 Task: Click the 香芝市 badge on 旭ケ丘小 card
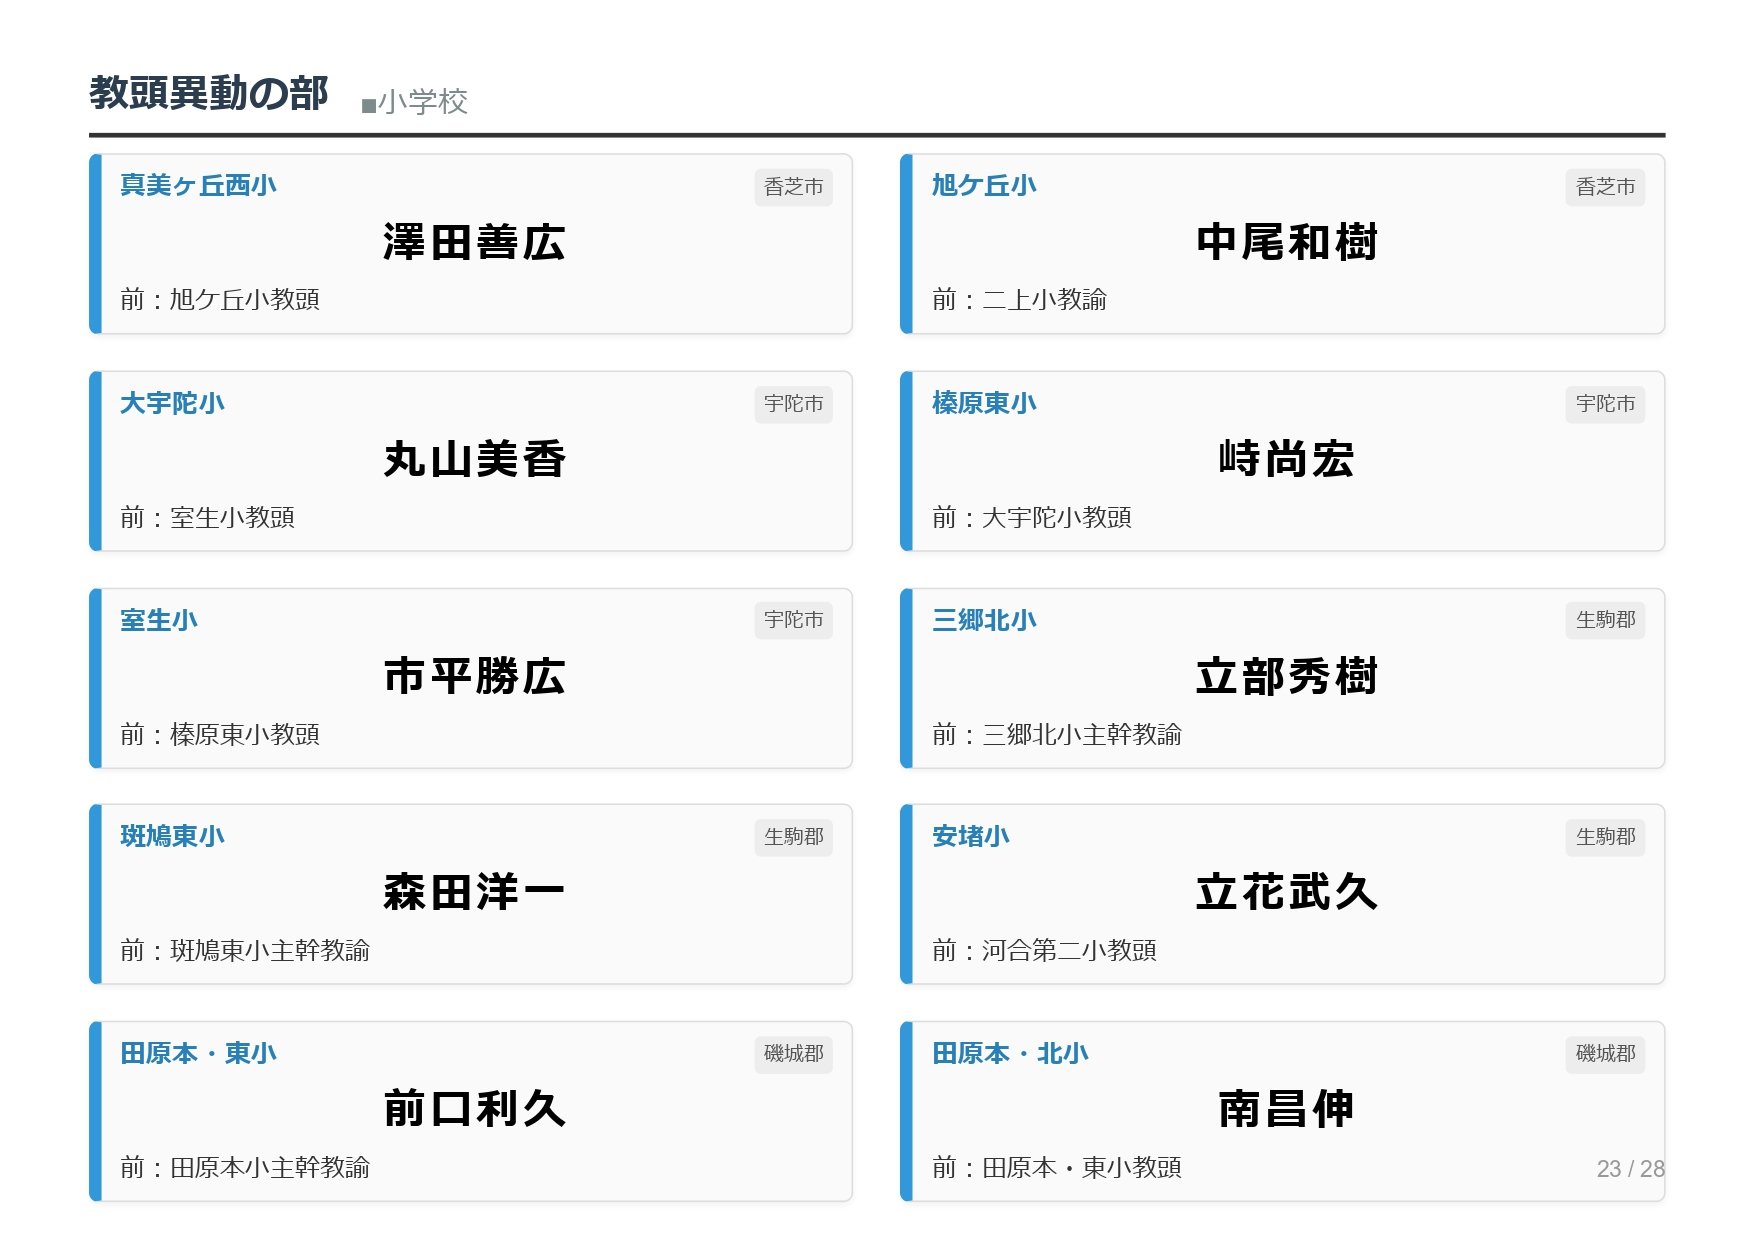(x=1604, y=187)
